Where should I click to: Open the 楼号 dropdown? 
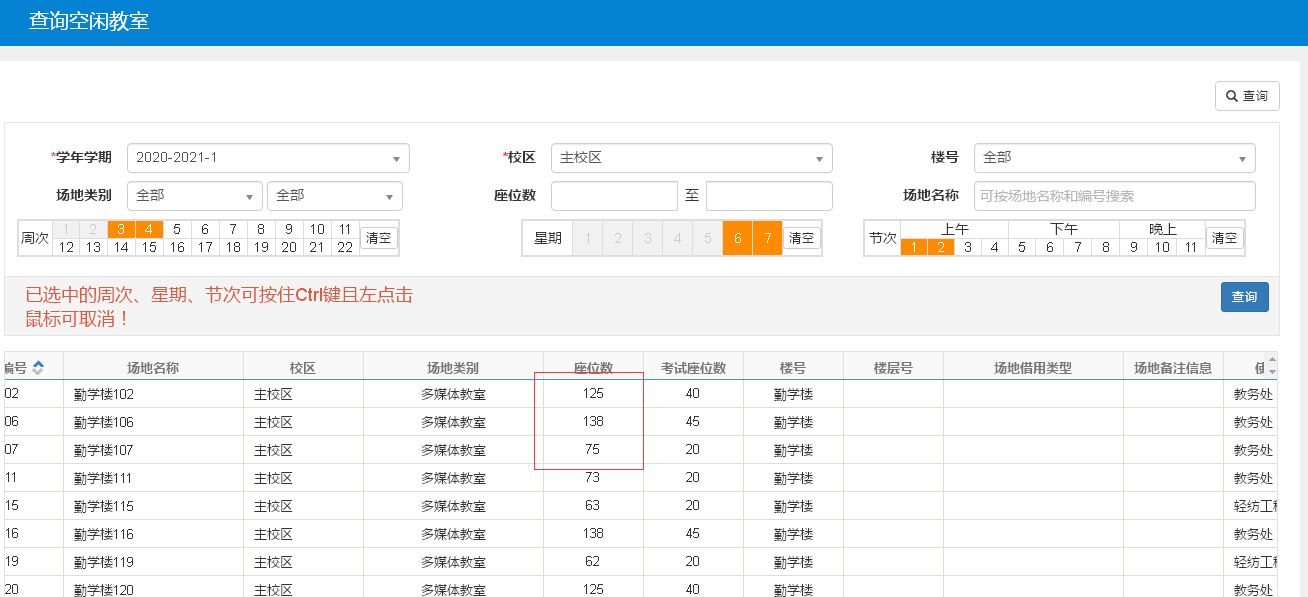[1114, 158]
